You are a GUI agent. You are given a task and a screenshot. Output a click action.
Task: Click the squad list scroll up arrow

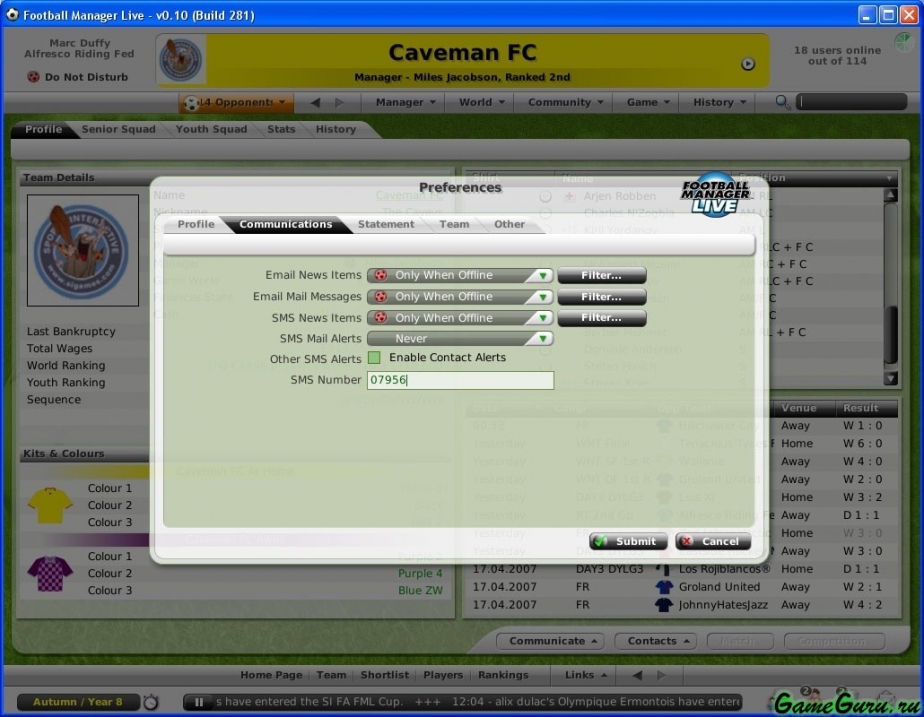[890, 196]
